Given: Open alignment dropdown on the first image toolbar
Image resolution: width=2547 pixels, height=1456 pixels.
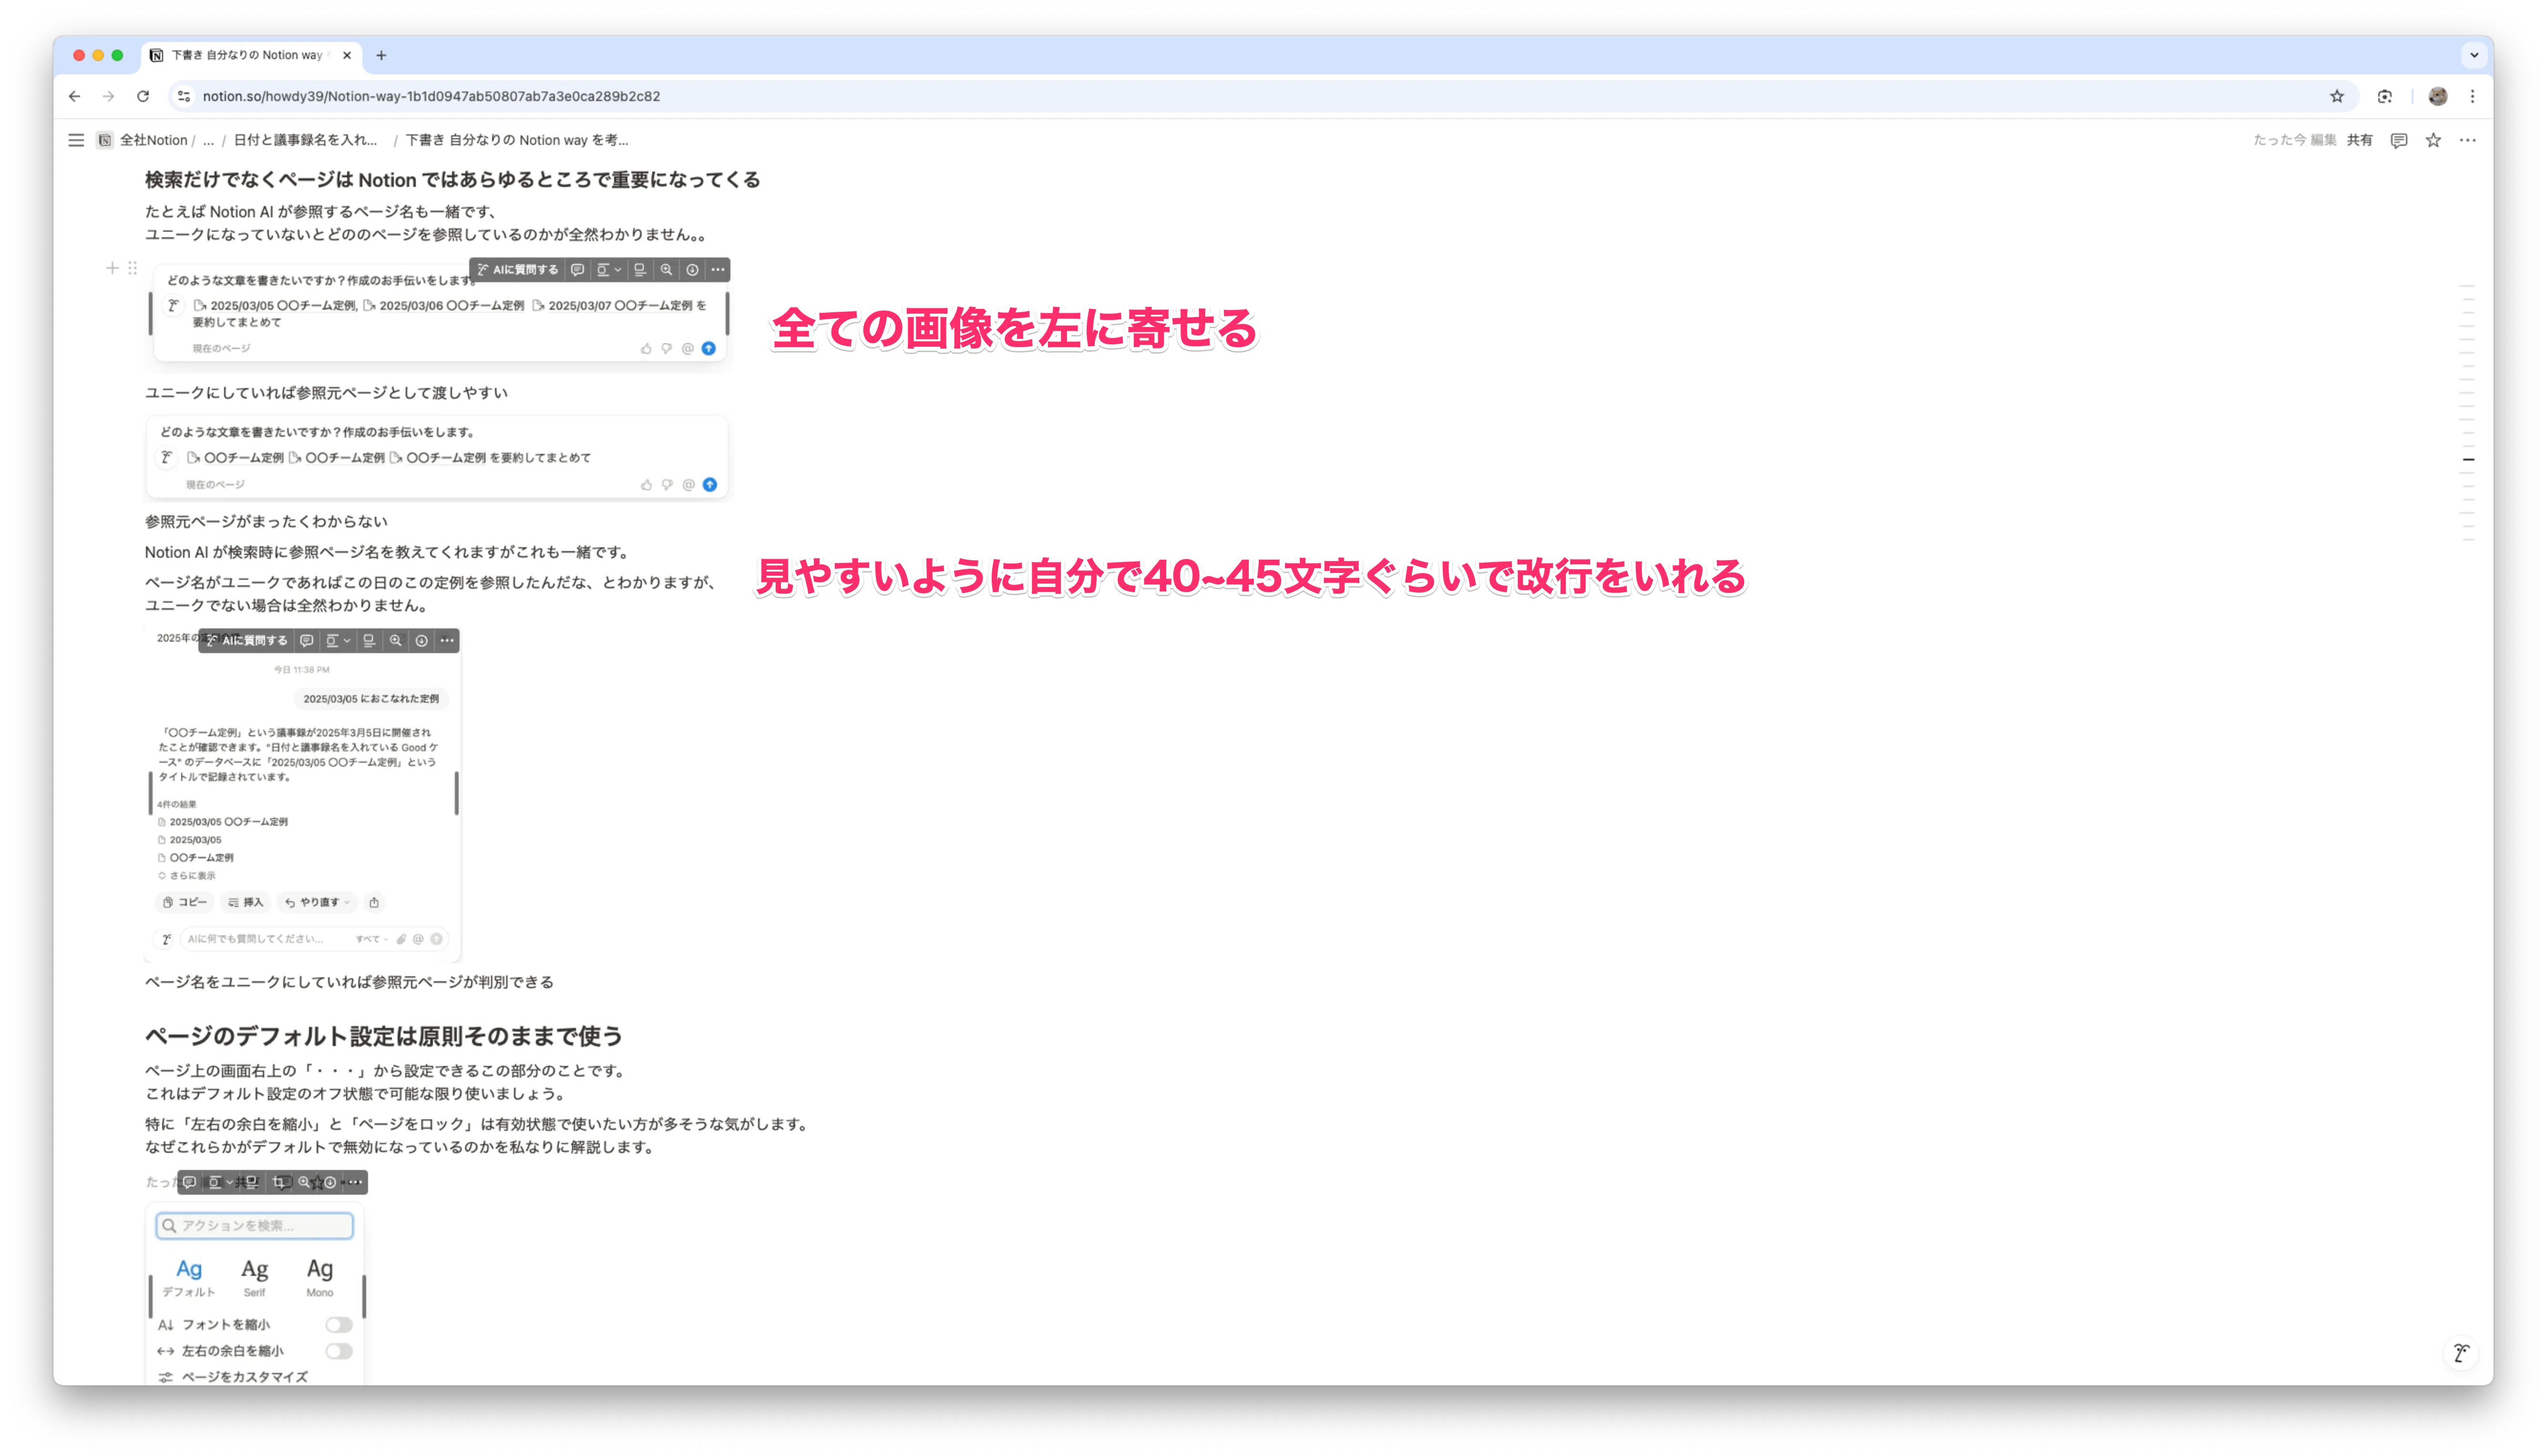Looking at the screenshot, I should 608,270.
